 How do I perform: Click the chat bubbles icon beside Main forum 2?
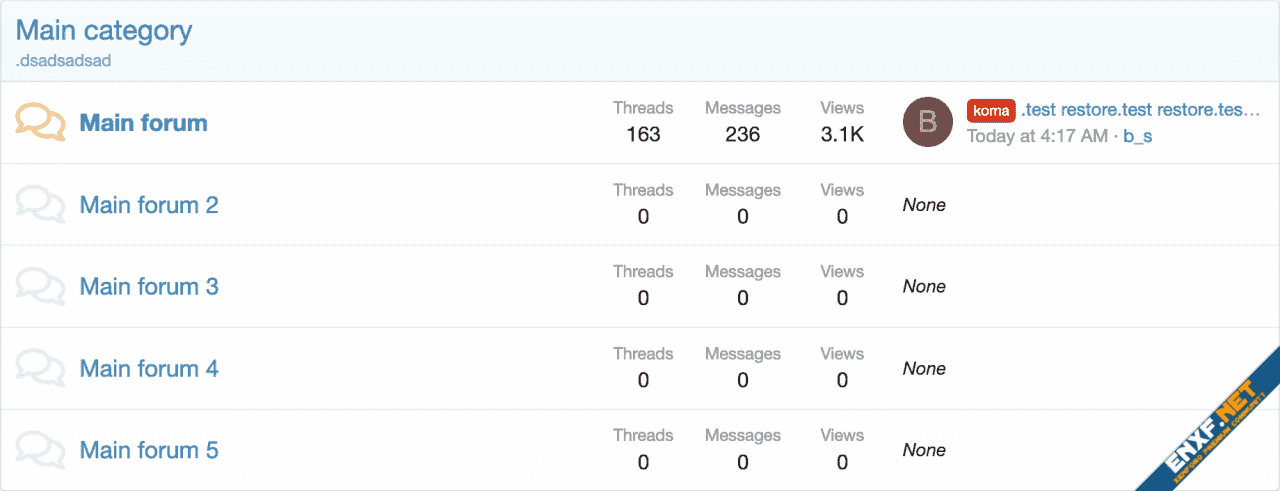[x=41, y=205]
